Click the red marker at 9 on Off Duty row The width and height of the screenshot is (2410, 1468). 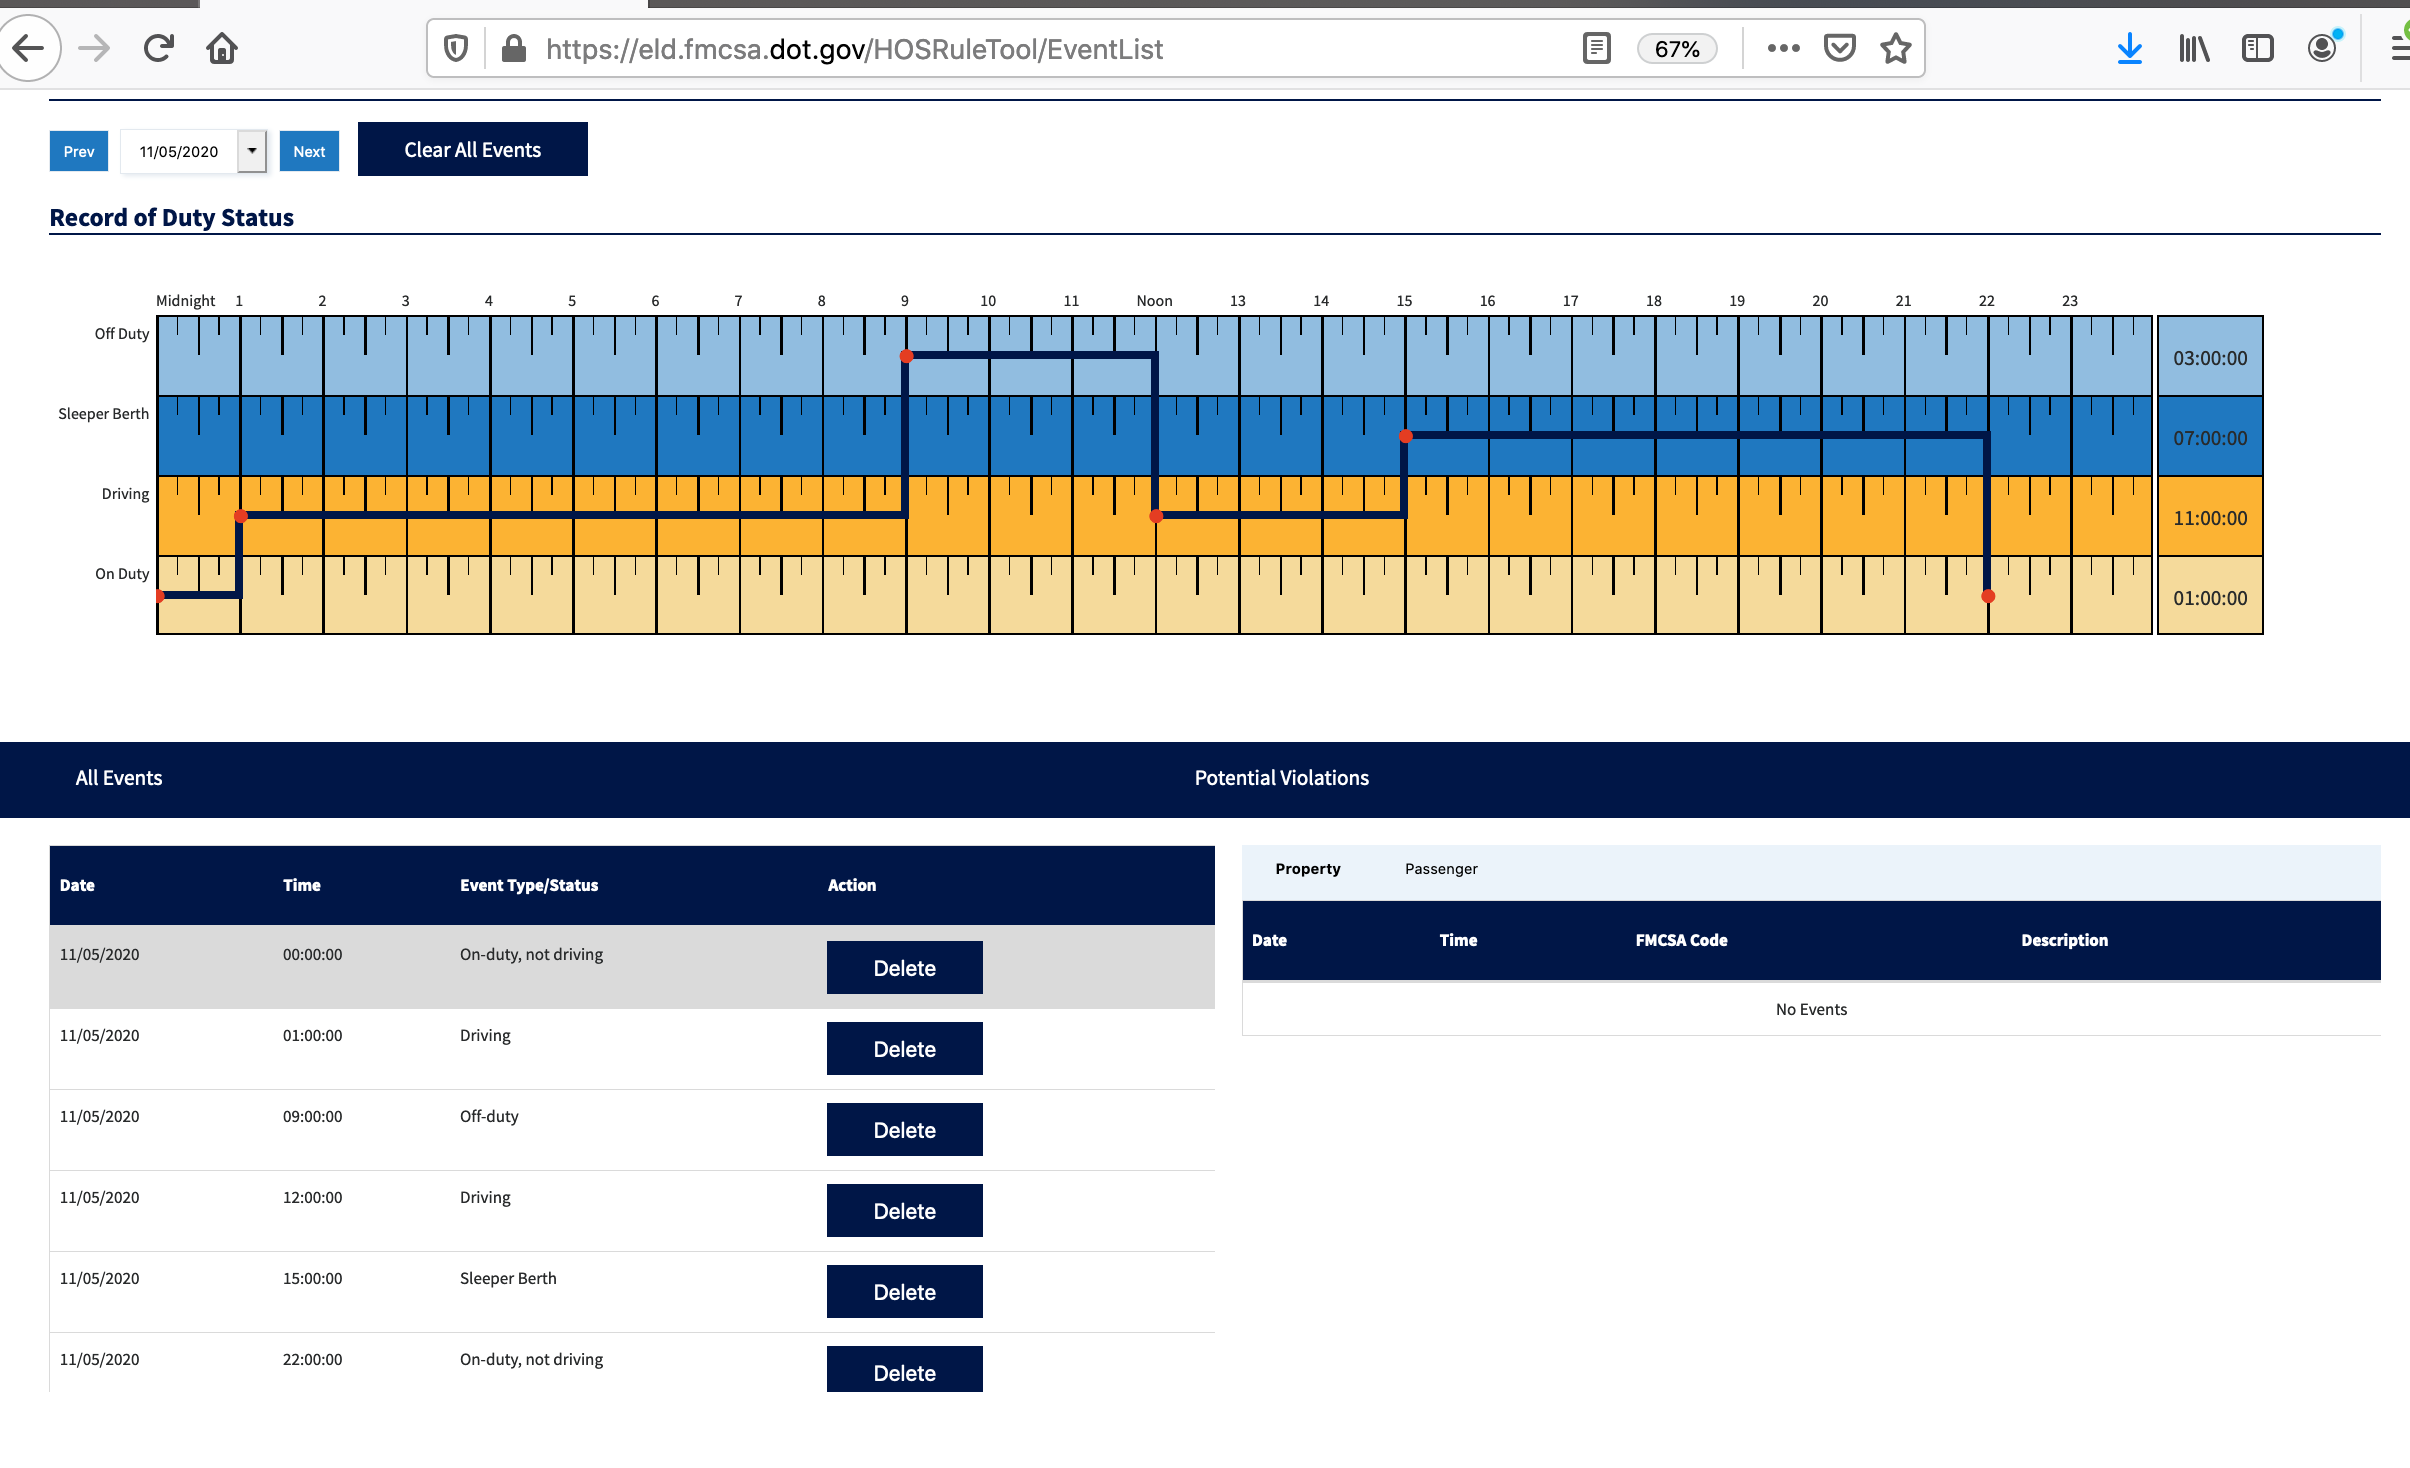pyautogui.click(x=906, y=356)
